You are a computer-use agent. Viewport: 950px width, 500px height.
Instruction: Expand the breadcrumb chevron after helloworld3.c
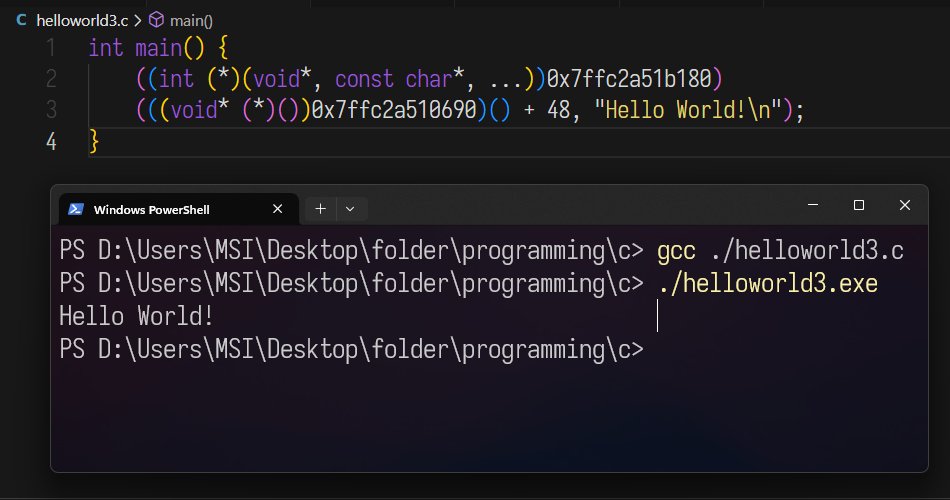(138, 21)
